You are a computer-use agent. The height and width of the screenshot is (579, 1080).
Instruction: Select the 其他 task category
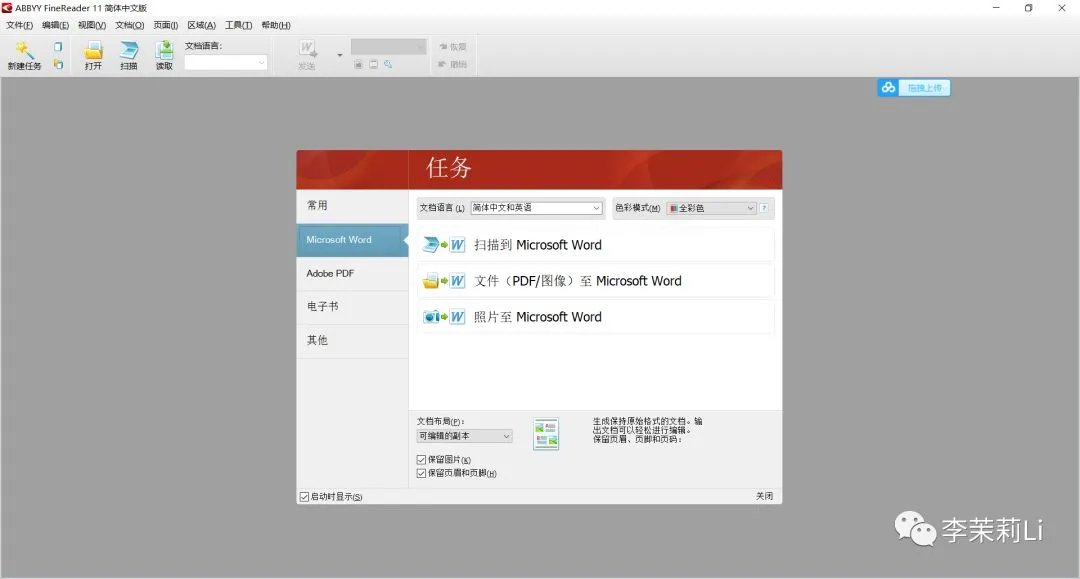(x=352, y=340)
